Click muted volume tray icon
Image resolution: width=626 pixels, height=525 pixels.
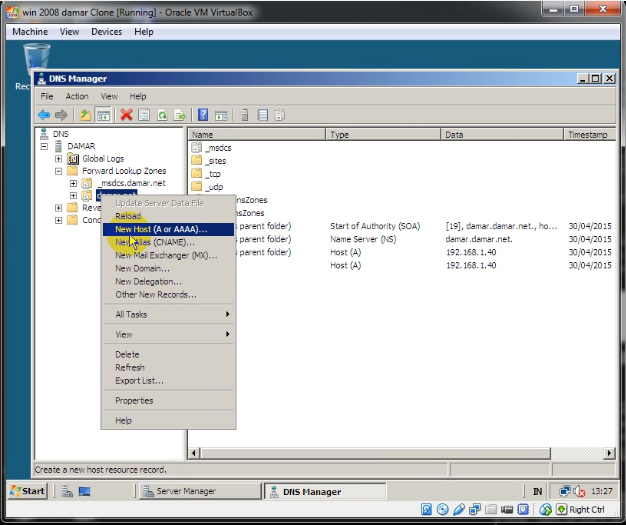[579, 491]
